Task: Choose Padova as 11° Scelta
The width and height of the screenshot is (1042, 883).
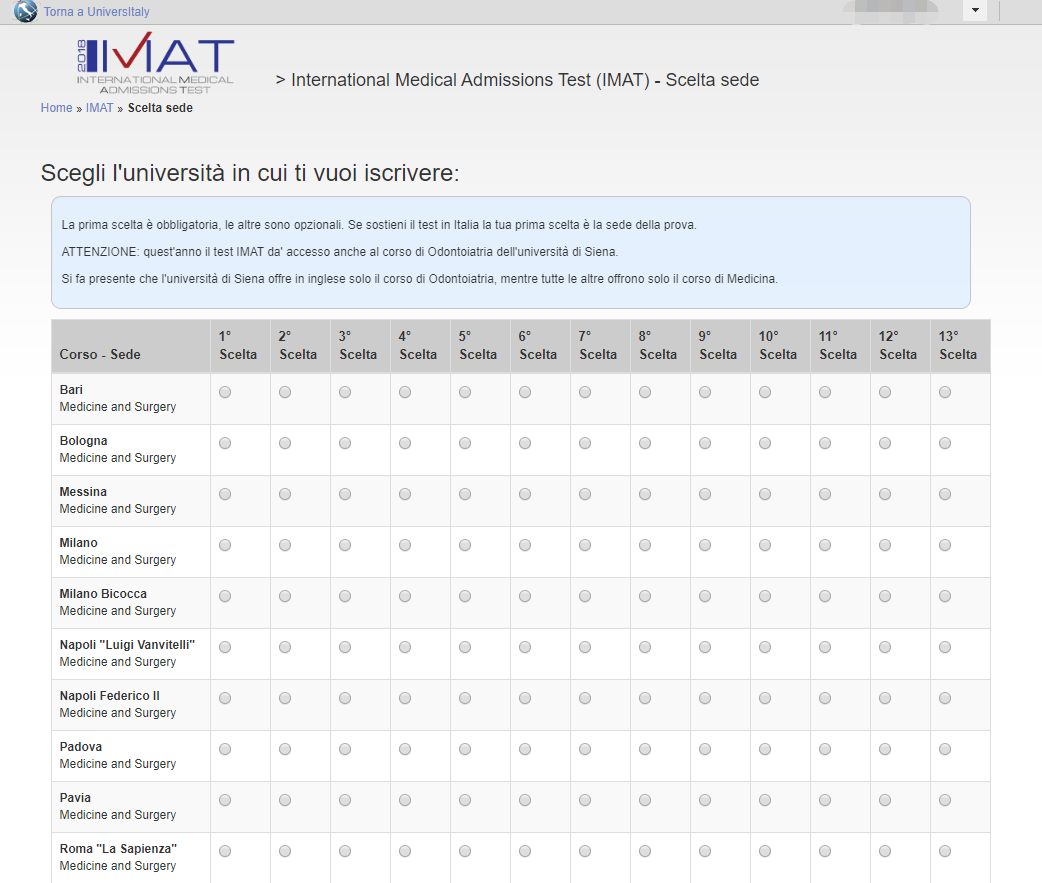Action: (825, 749)
